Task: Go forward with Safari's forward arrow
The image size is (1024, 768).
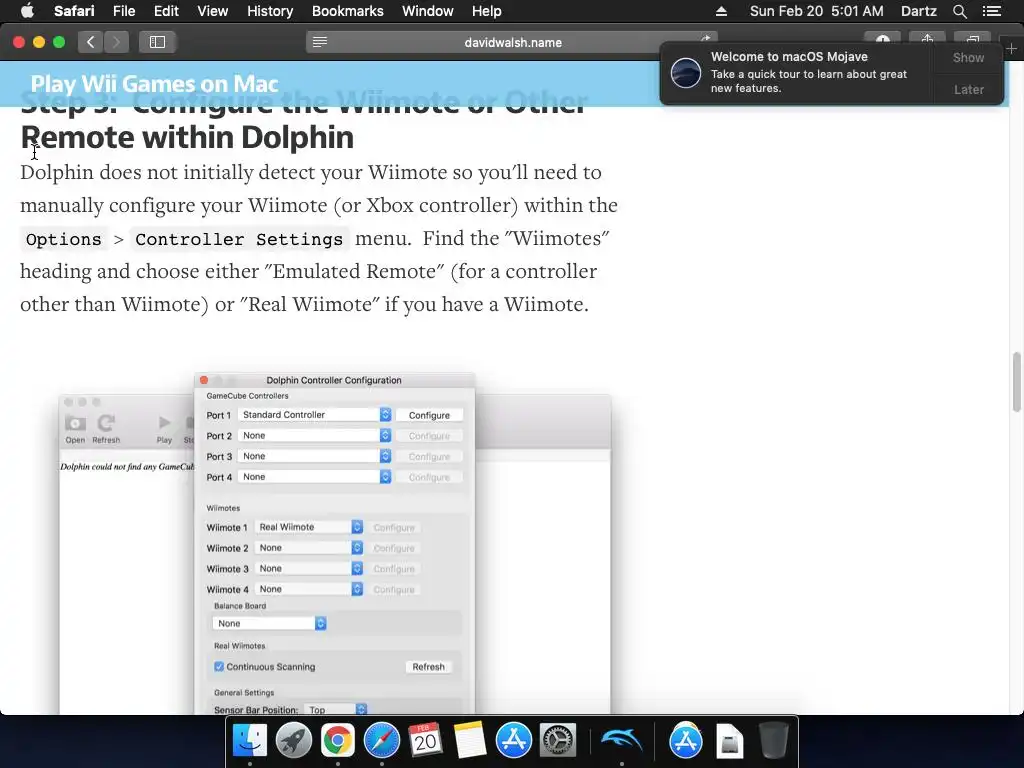Action: [x=116, y=42]
